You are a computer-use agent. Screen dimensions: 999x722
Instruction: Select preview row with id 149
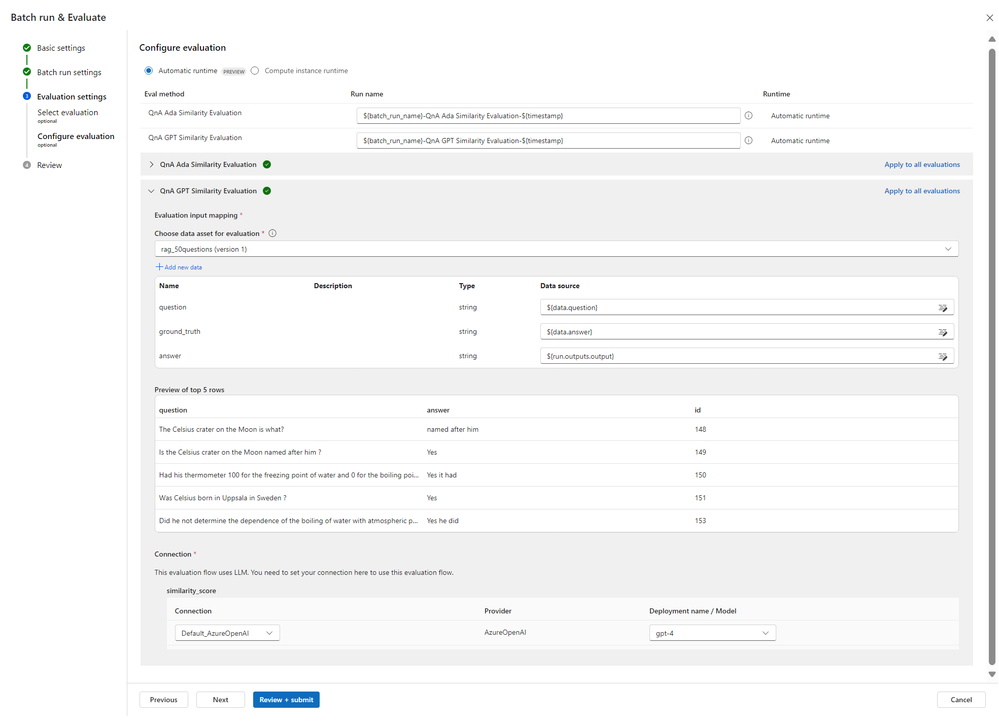[556, 452]
